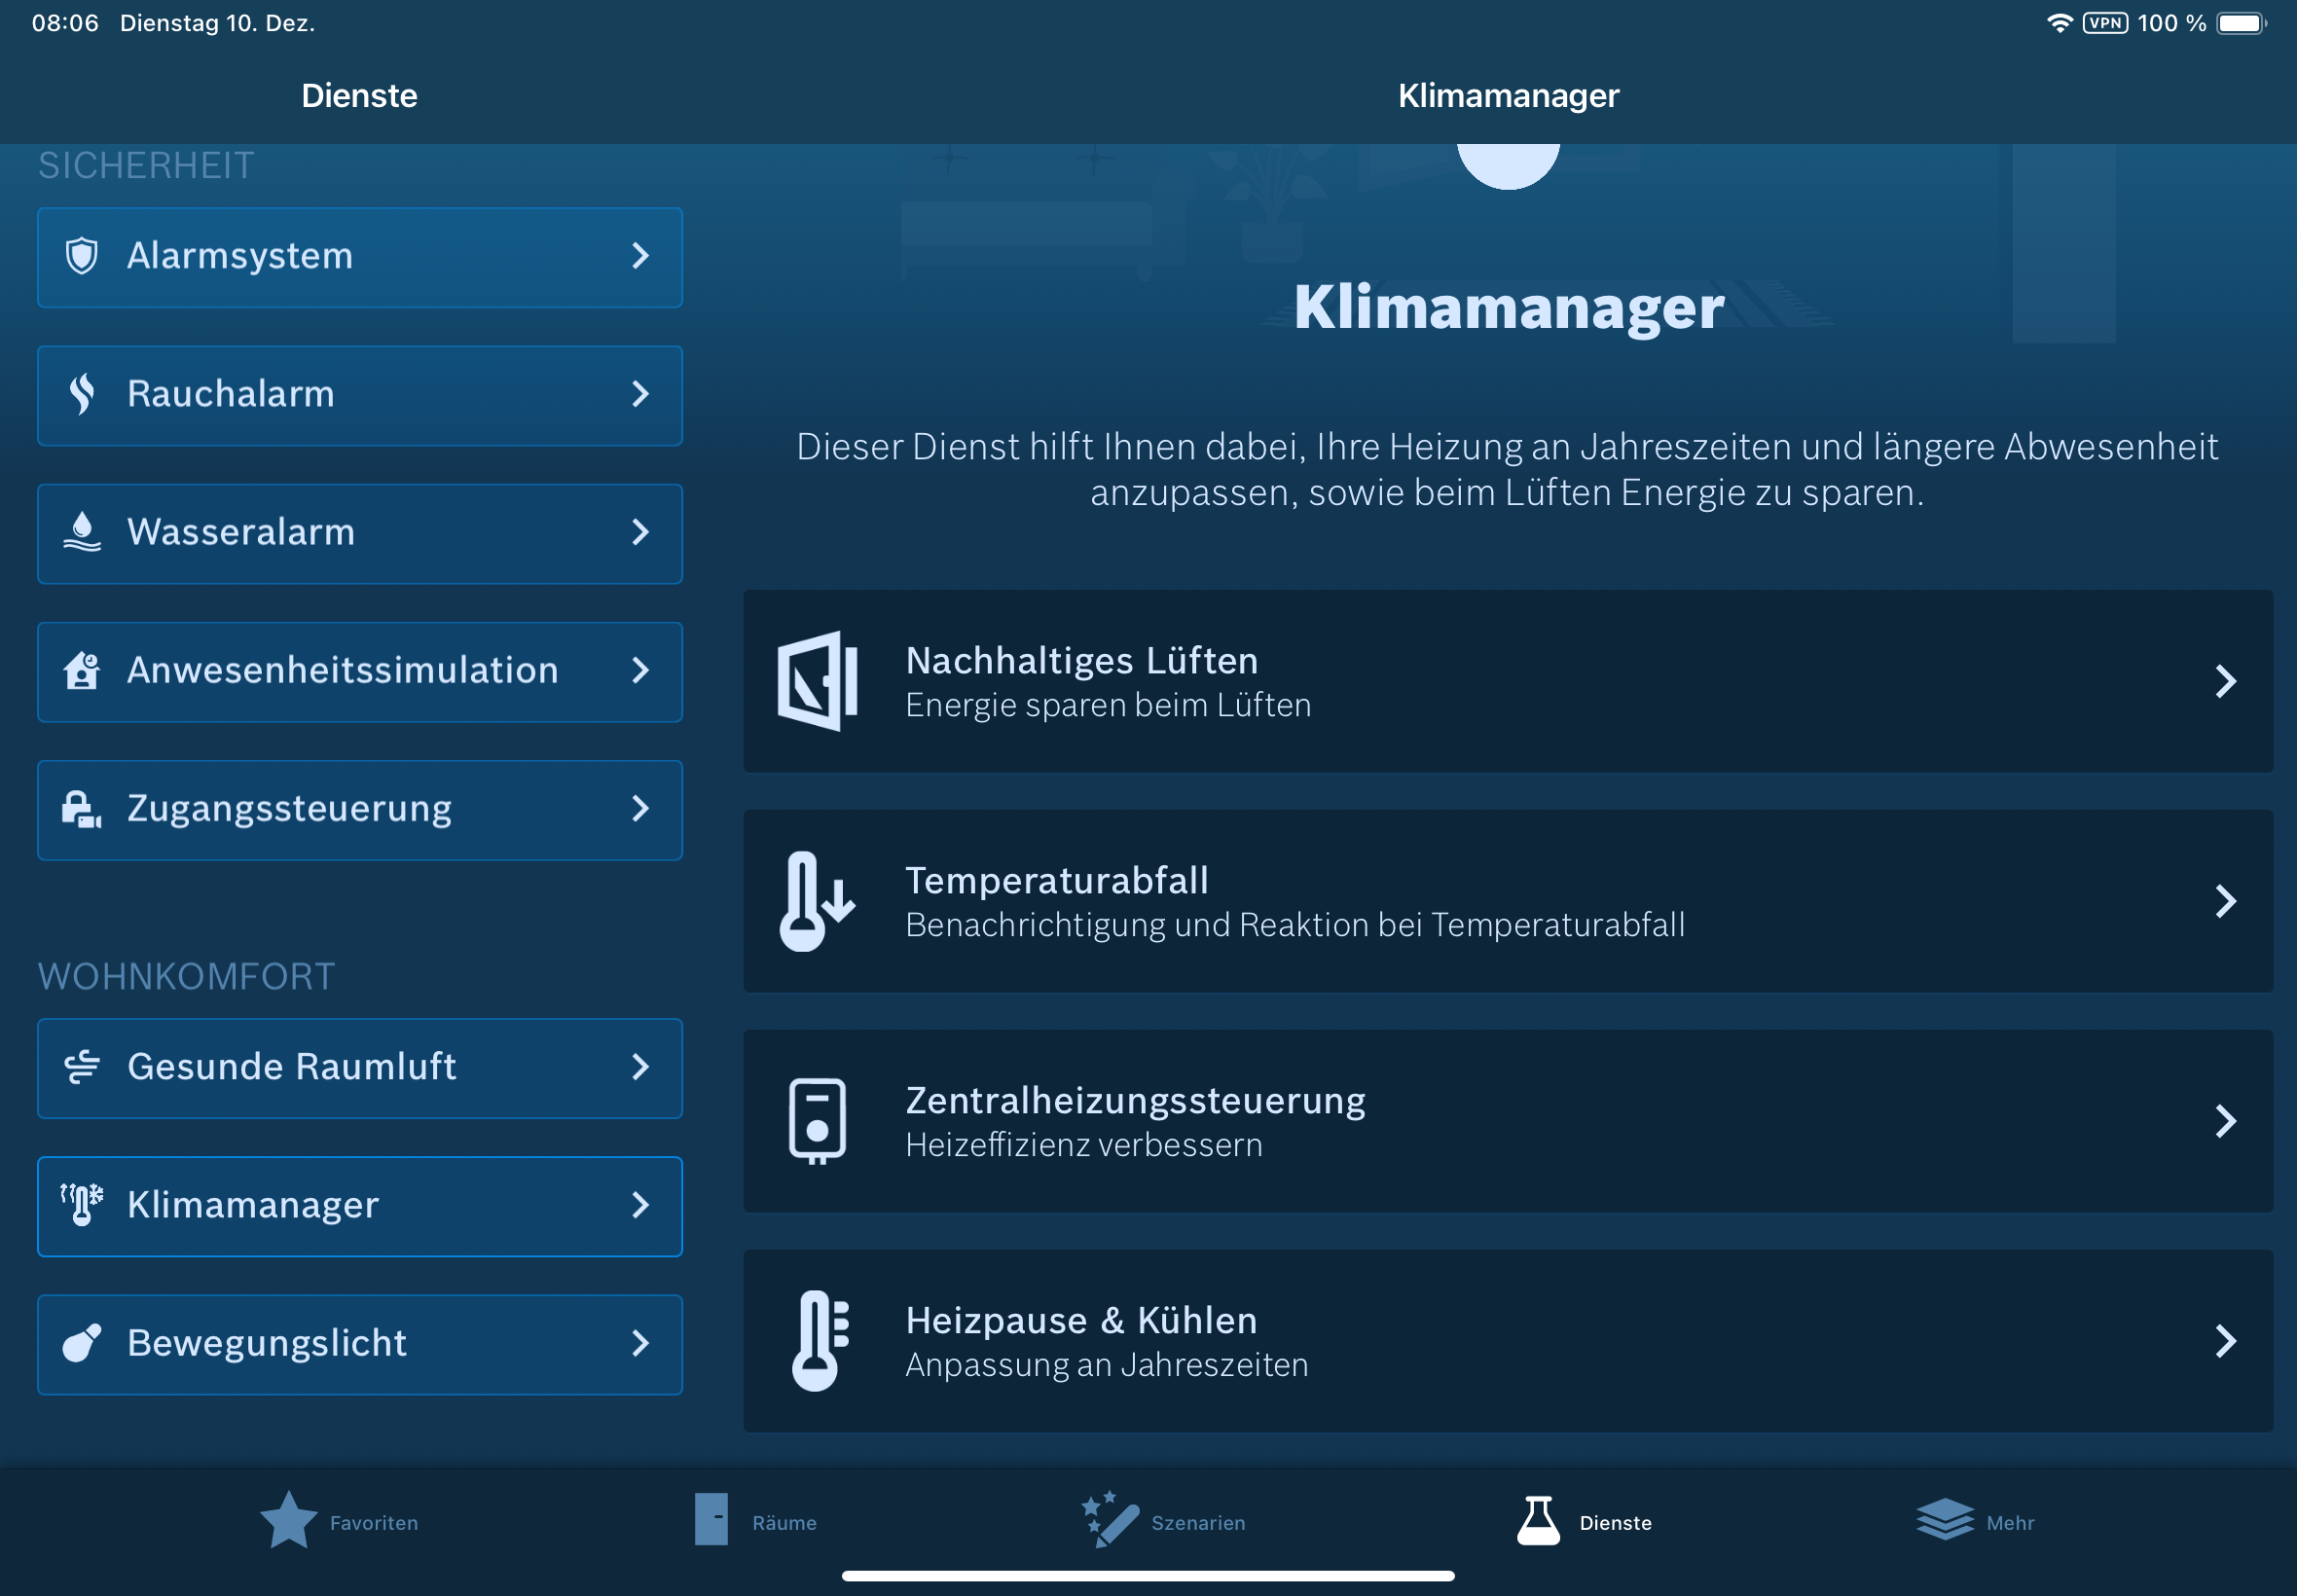
Task: Tap the Zentralheizungssteuerung boiler icon
Action: 817,1121
